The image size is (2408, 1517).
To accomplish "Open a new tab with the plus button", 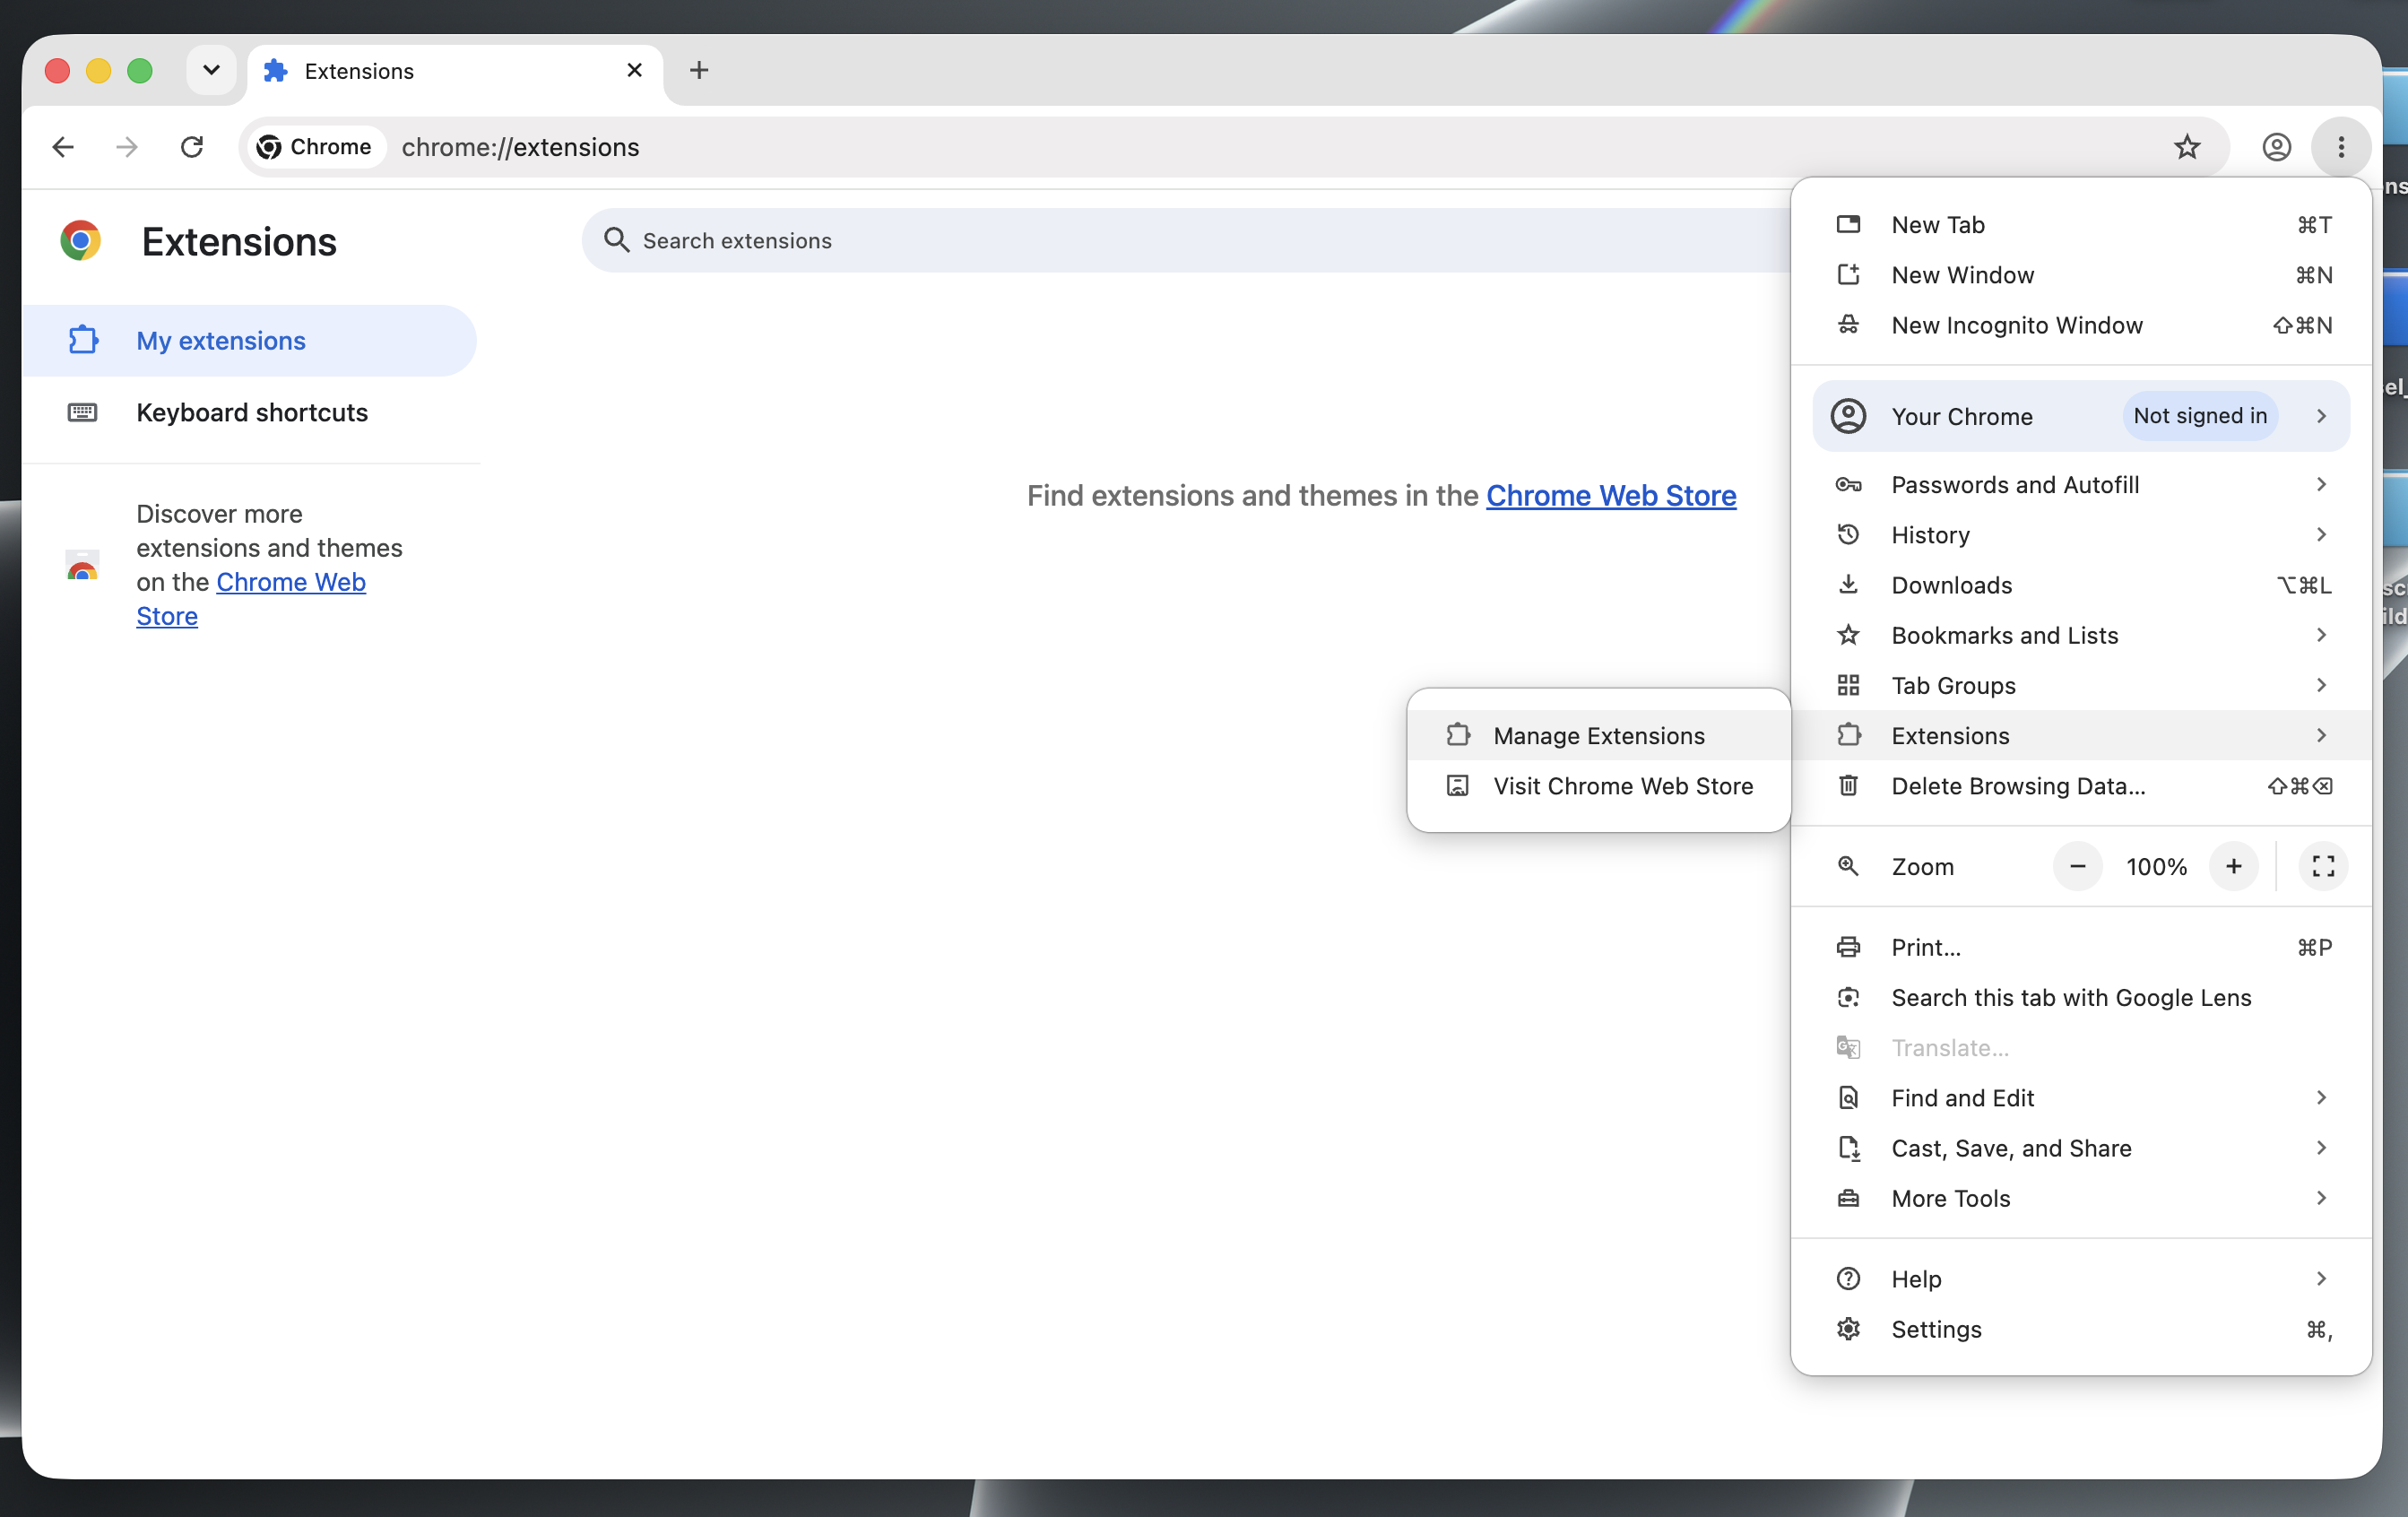I will click(699, 70).
